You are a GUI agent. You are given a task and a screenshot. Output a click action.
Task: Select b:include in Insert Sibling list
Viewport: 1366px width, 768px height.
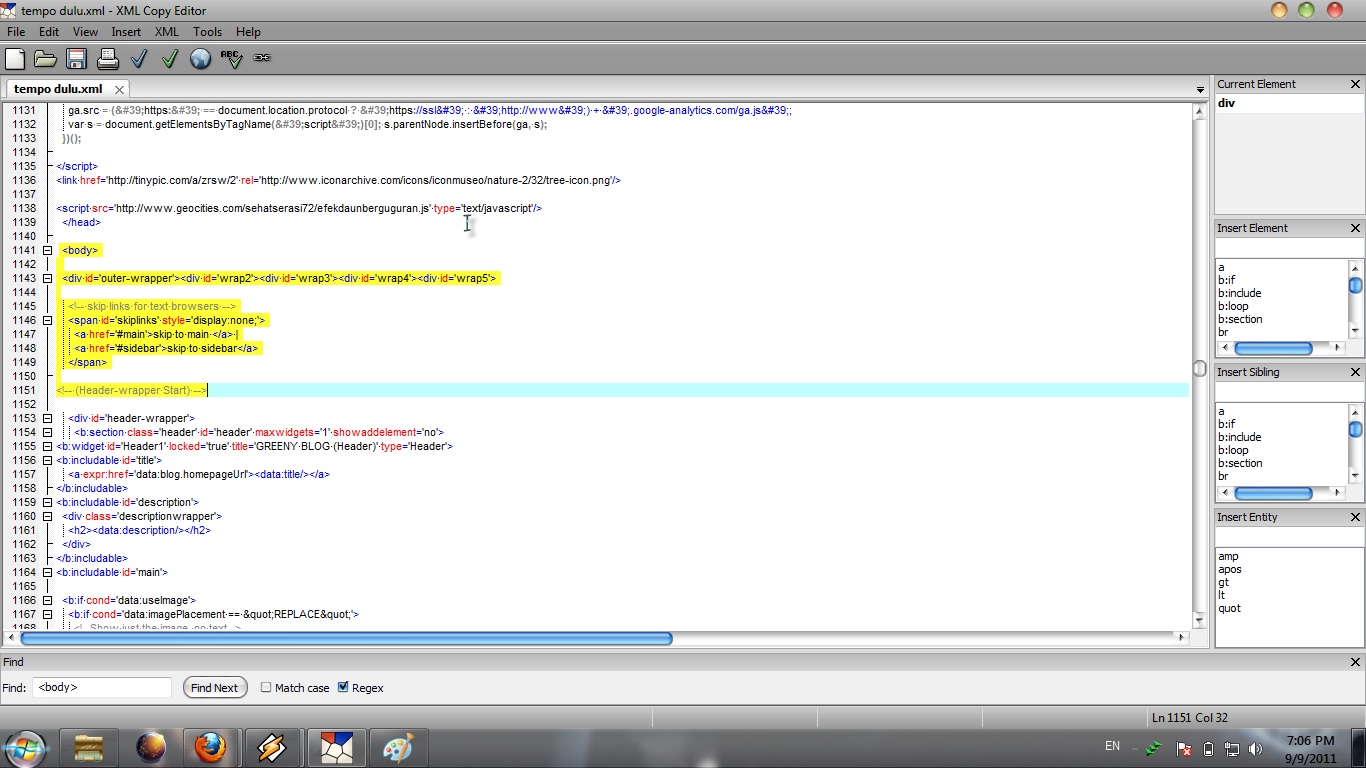1239,437
